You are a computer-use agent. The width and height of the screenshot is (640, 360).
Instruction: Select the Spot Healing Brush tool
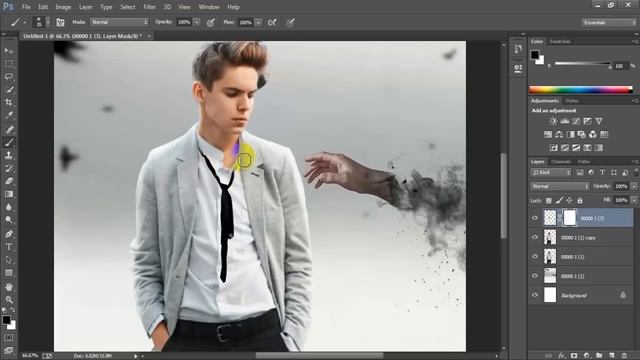[x=9, y=129]
